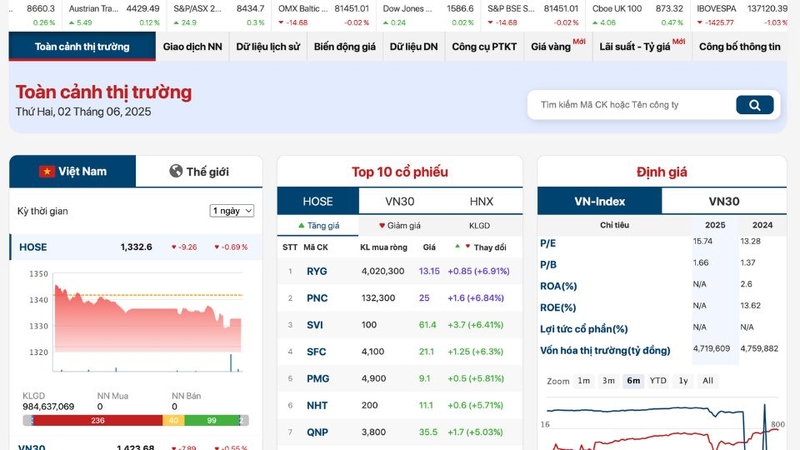This screenshot has height=450, width=800.
Task: Set chart zoom to YTD
Action: (658, 381)
